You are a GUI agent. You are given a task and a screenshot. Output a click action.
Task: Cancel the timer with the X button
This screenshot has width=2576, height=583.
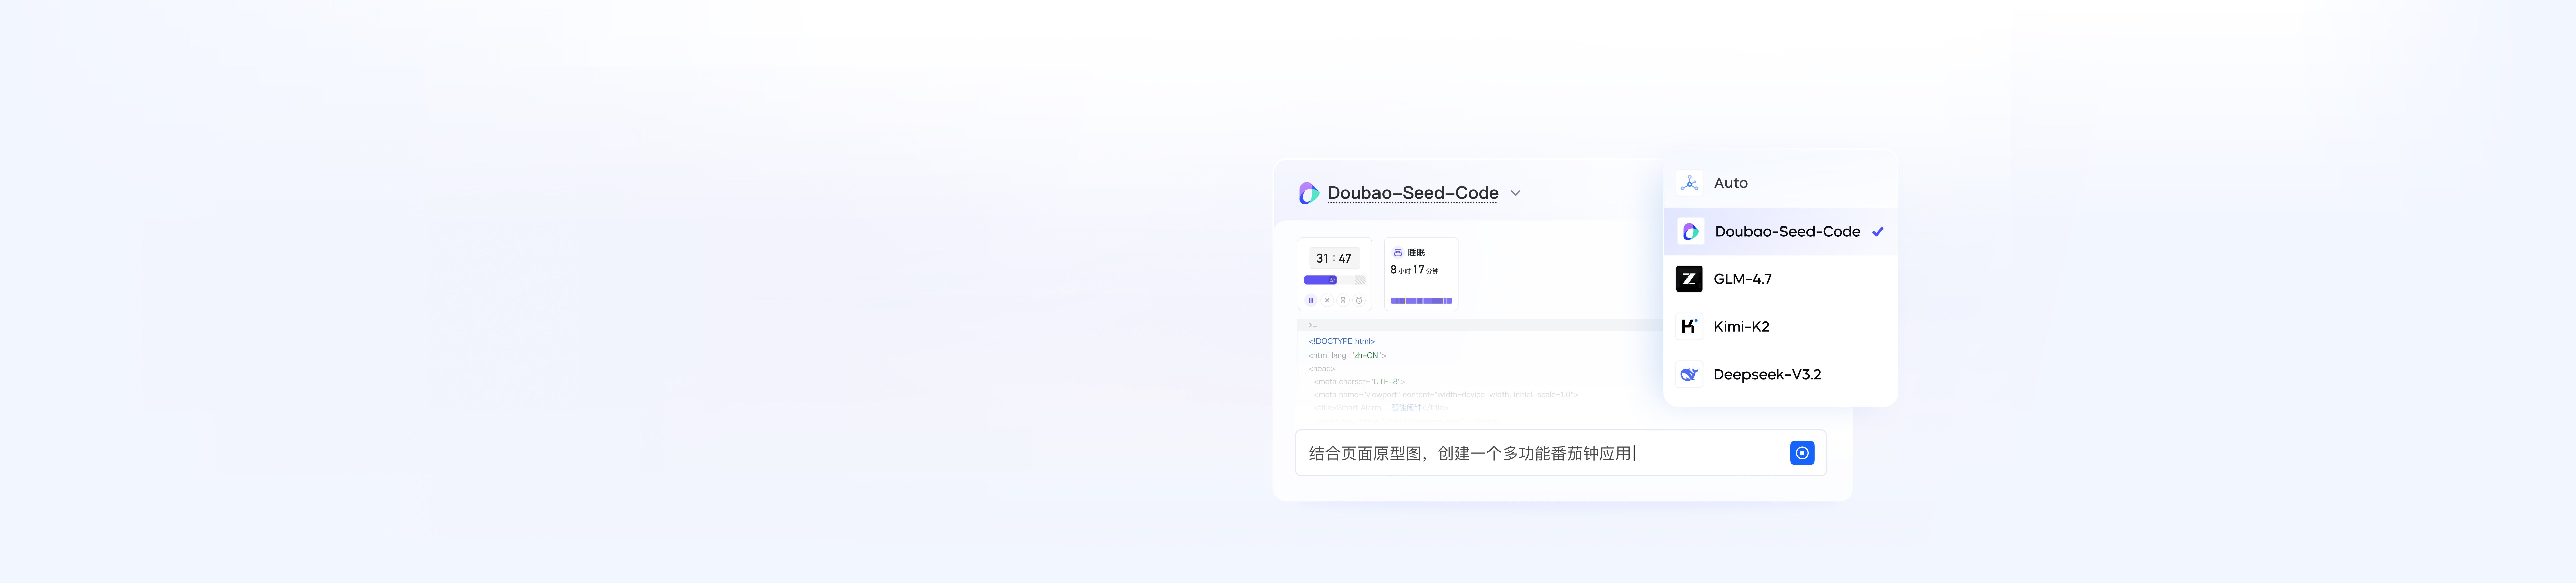(1327, 300)
